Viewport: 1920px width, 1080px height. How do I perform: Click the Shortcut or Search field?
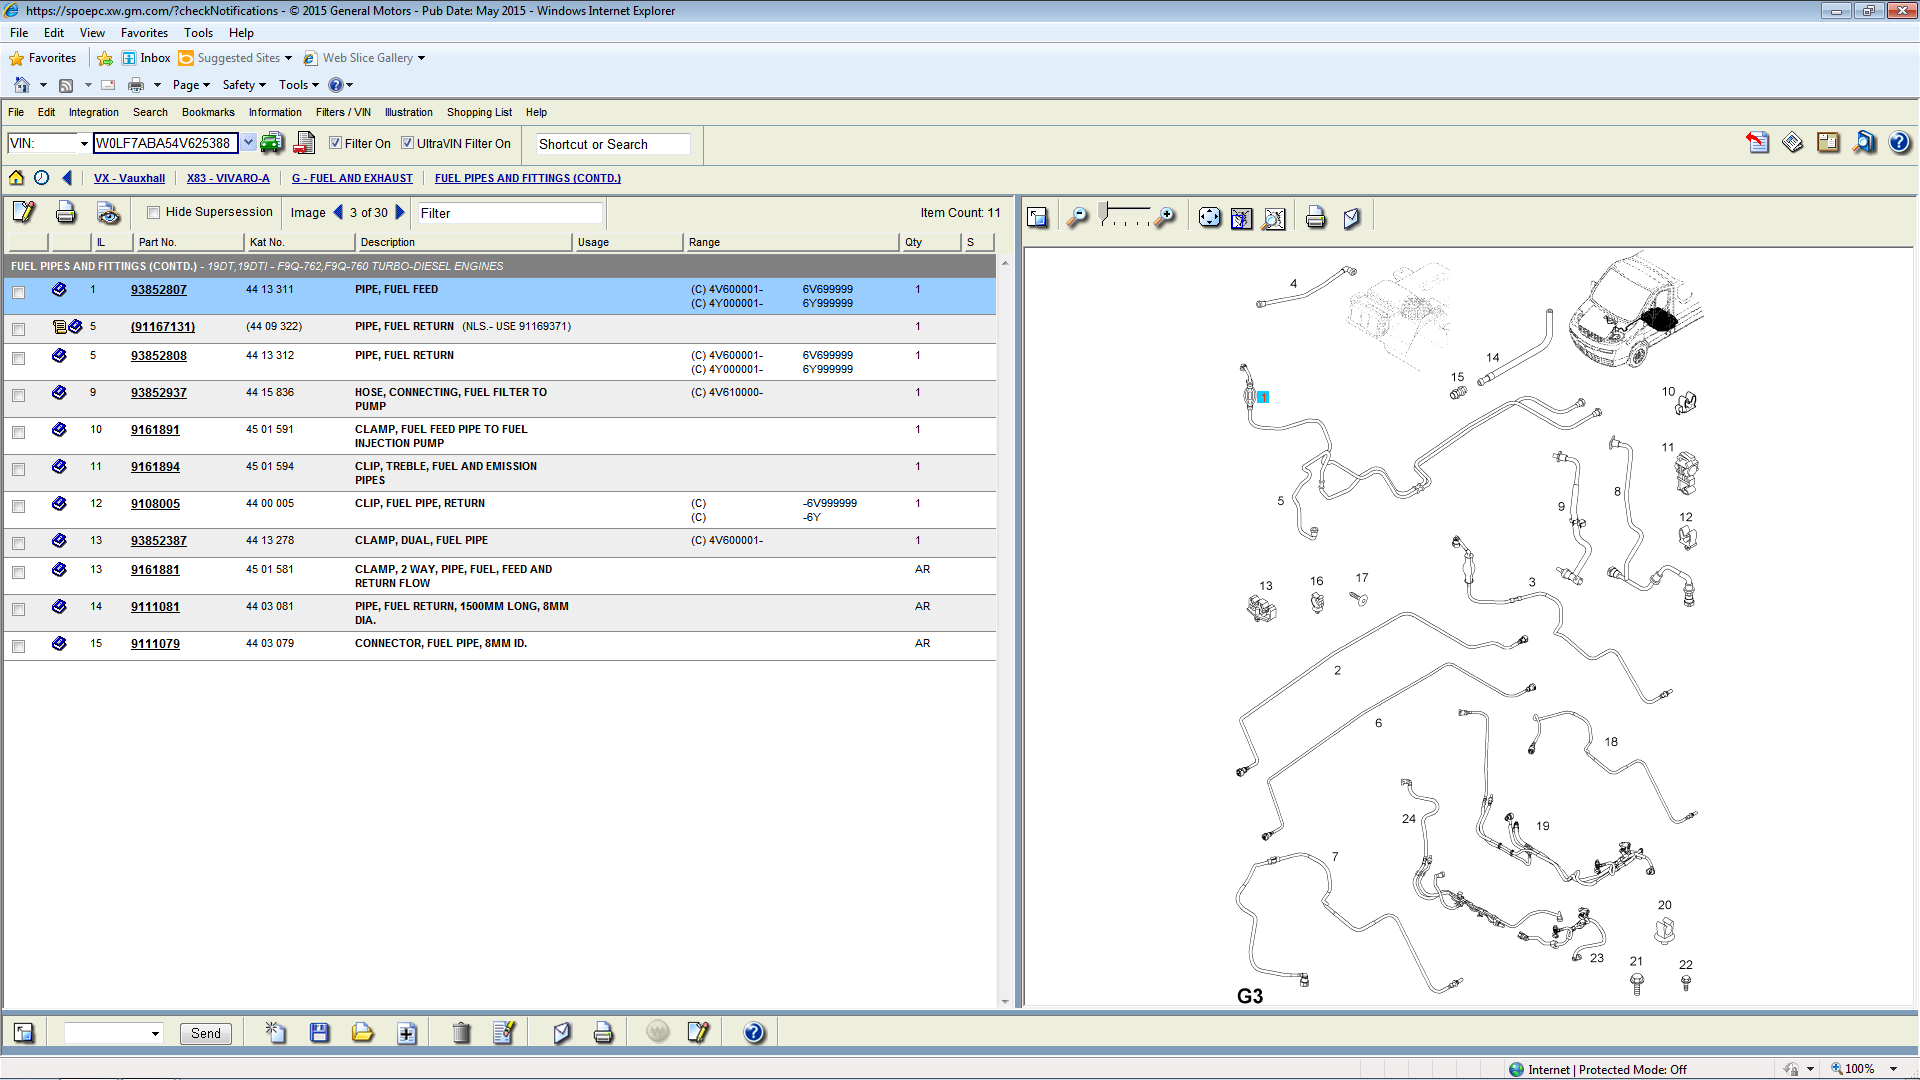(613, 144)
